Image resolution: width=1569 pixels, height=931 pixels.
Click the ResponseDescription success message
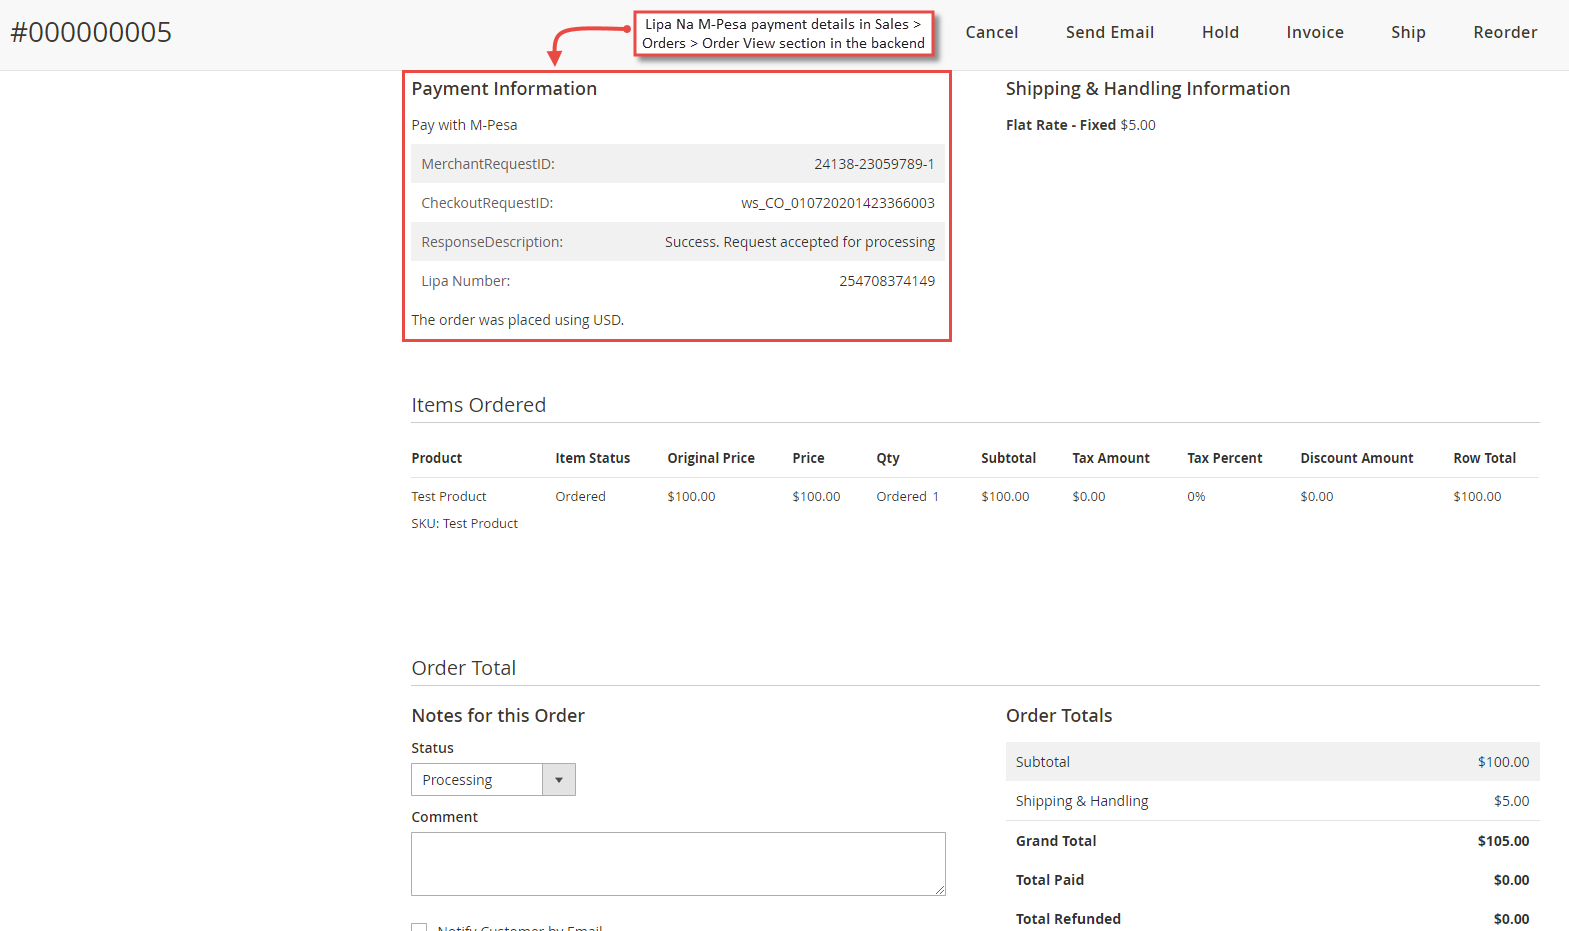[800, 242]
